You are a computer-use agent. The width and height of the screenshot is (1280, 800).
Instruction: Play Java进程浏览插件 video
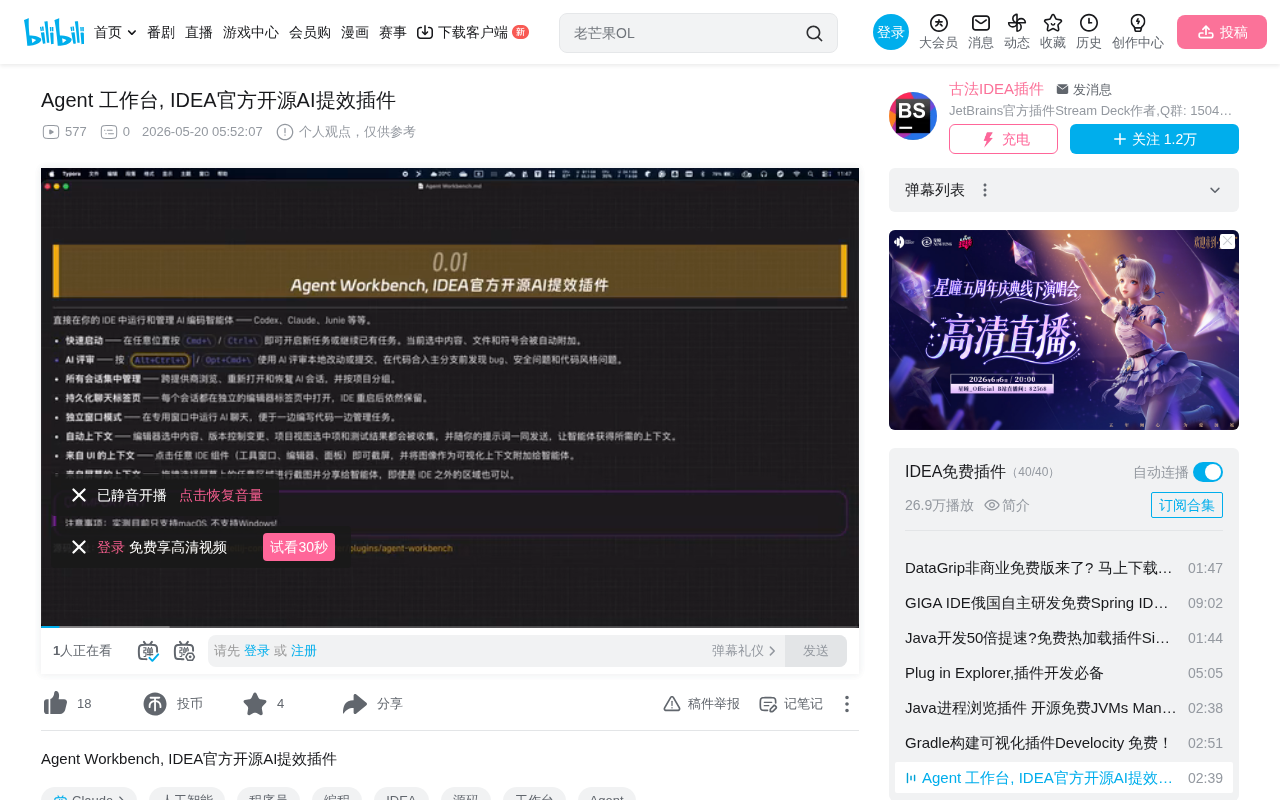coord(1064,708)
